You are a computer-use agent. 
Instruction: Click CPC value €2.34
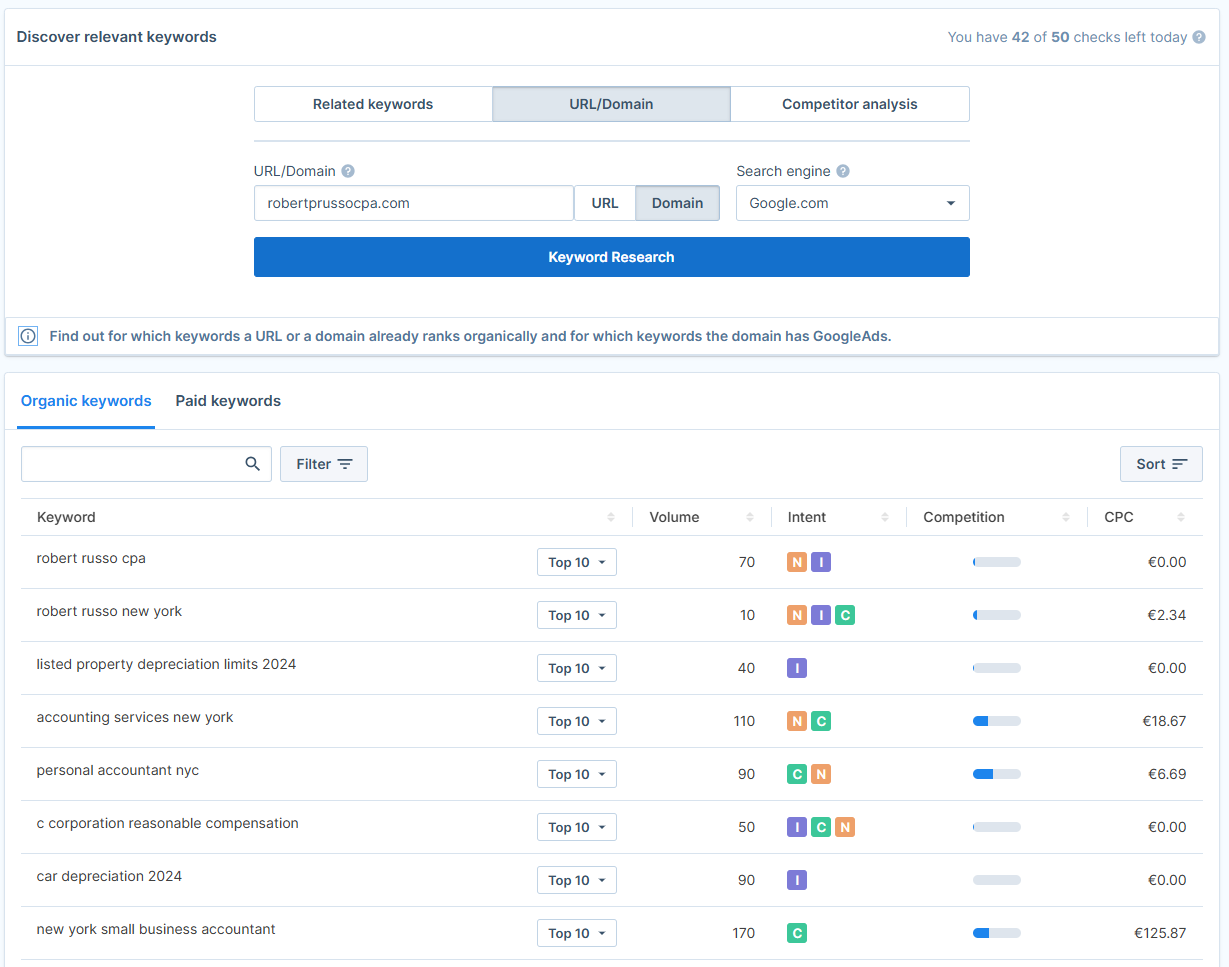pyautogui.click(x=1168, y=615)
